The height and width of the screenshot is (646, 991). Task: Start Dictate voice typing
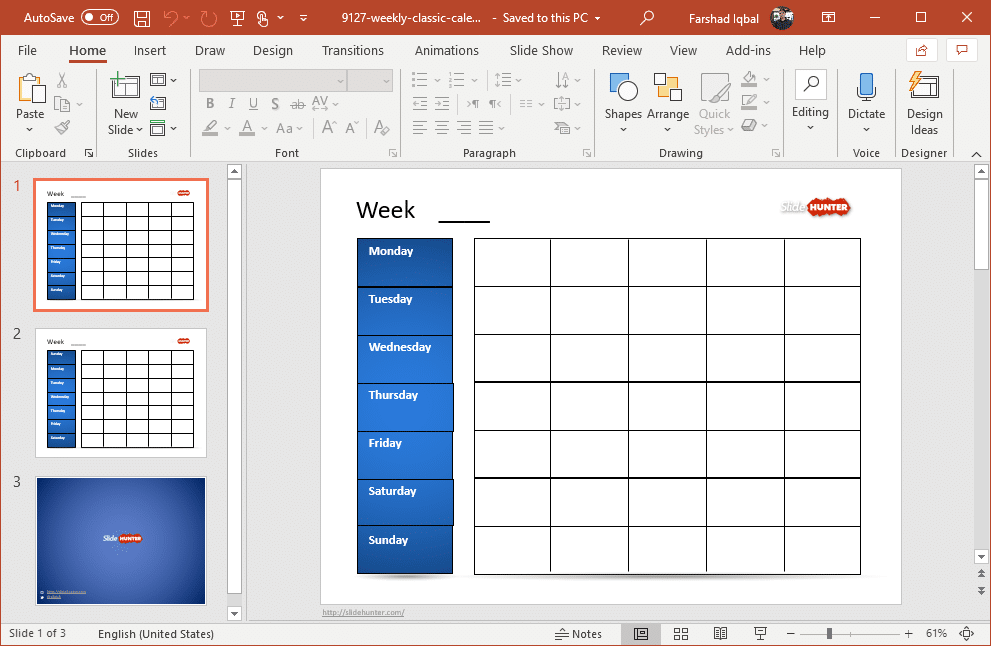coord(866,101)
